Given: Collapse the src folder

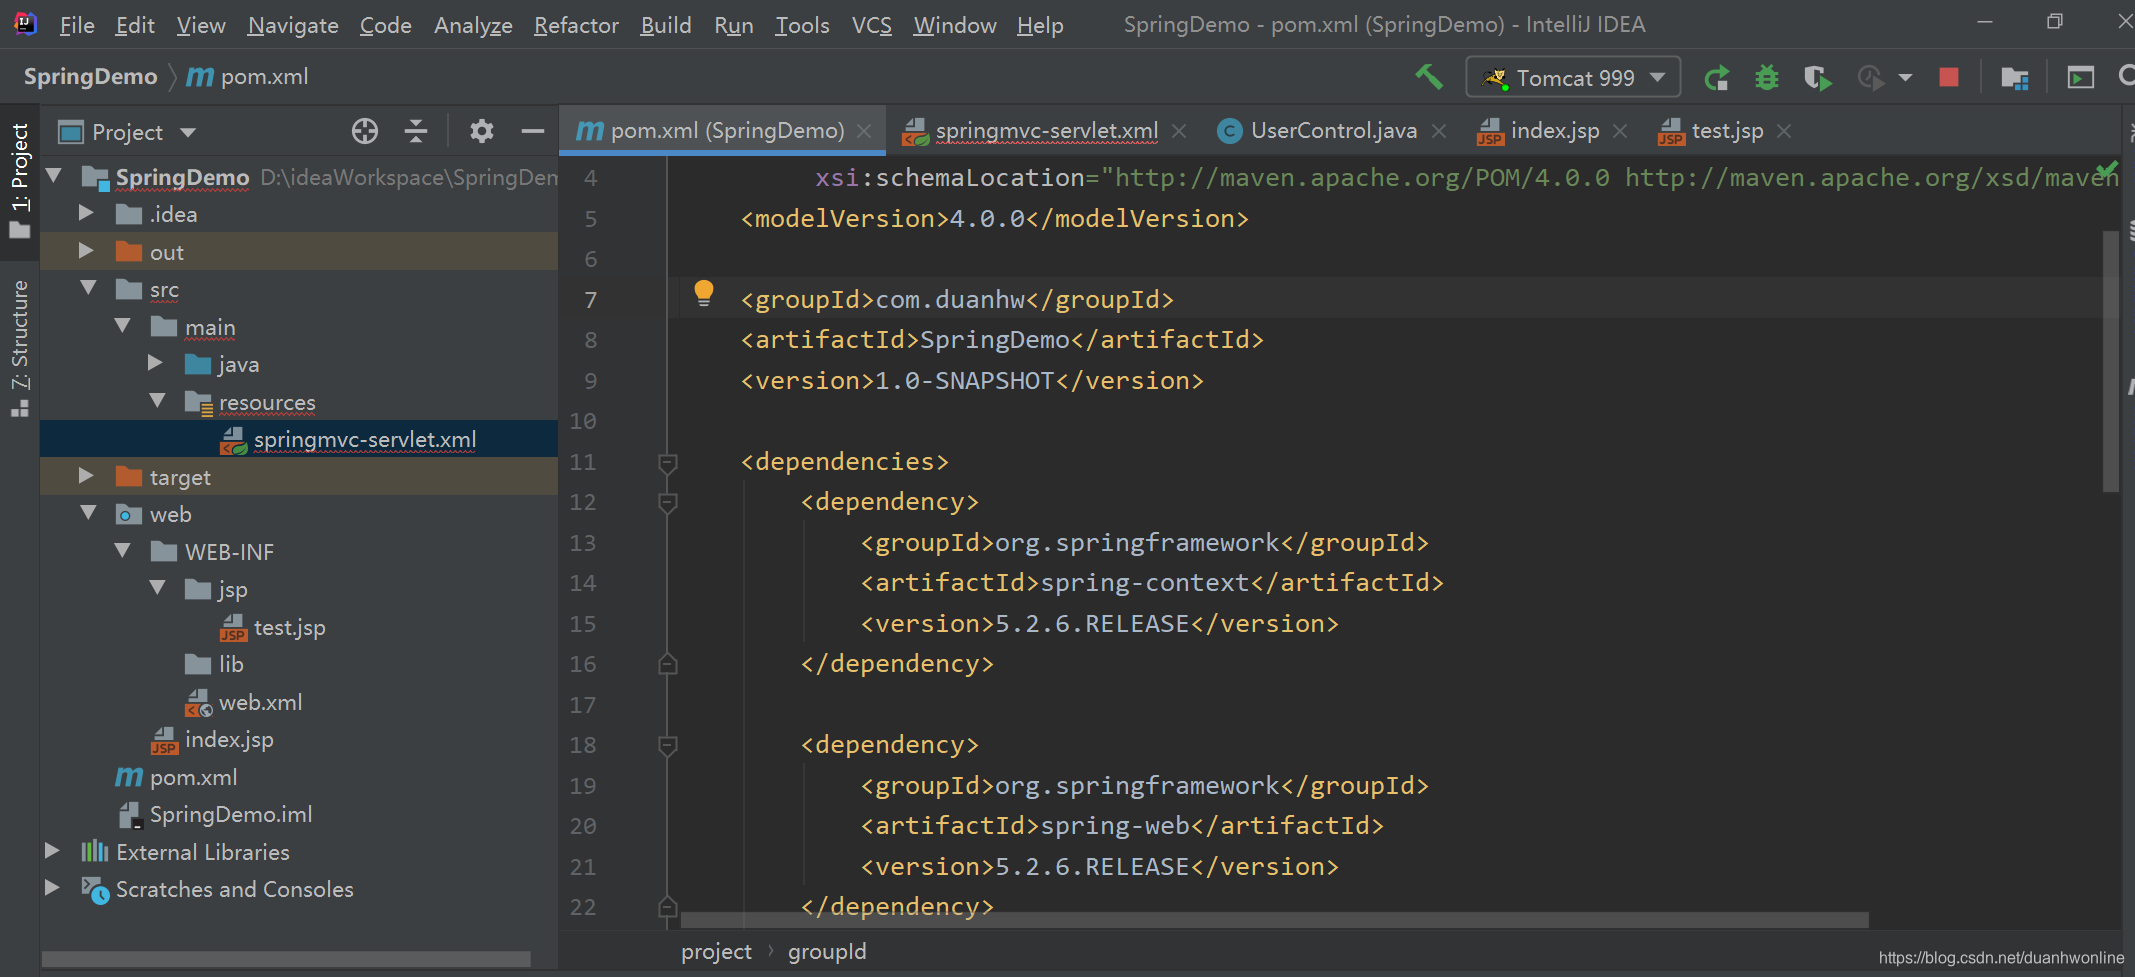Looking at the screenshot, I should point(88,289).
